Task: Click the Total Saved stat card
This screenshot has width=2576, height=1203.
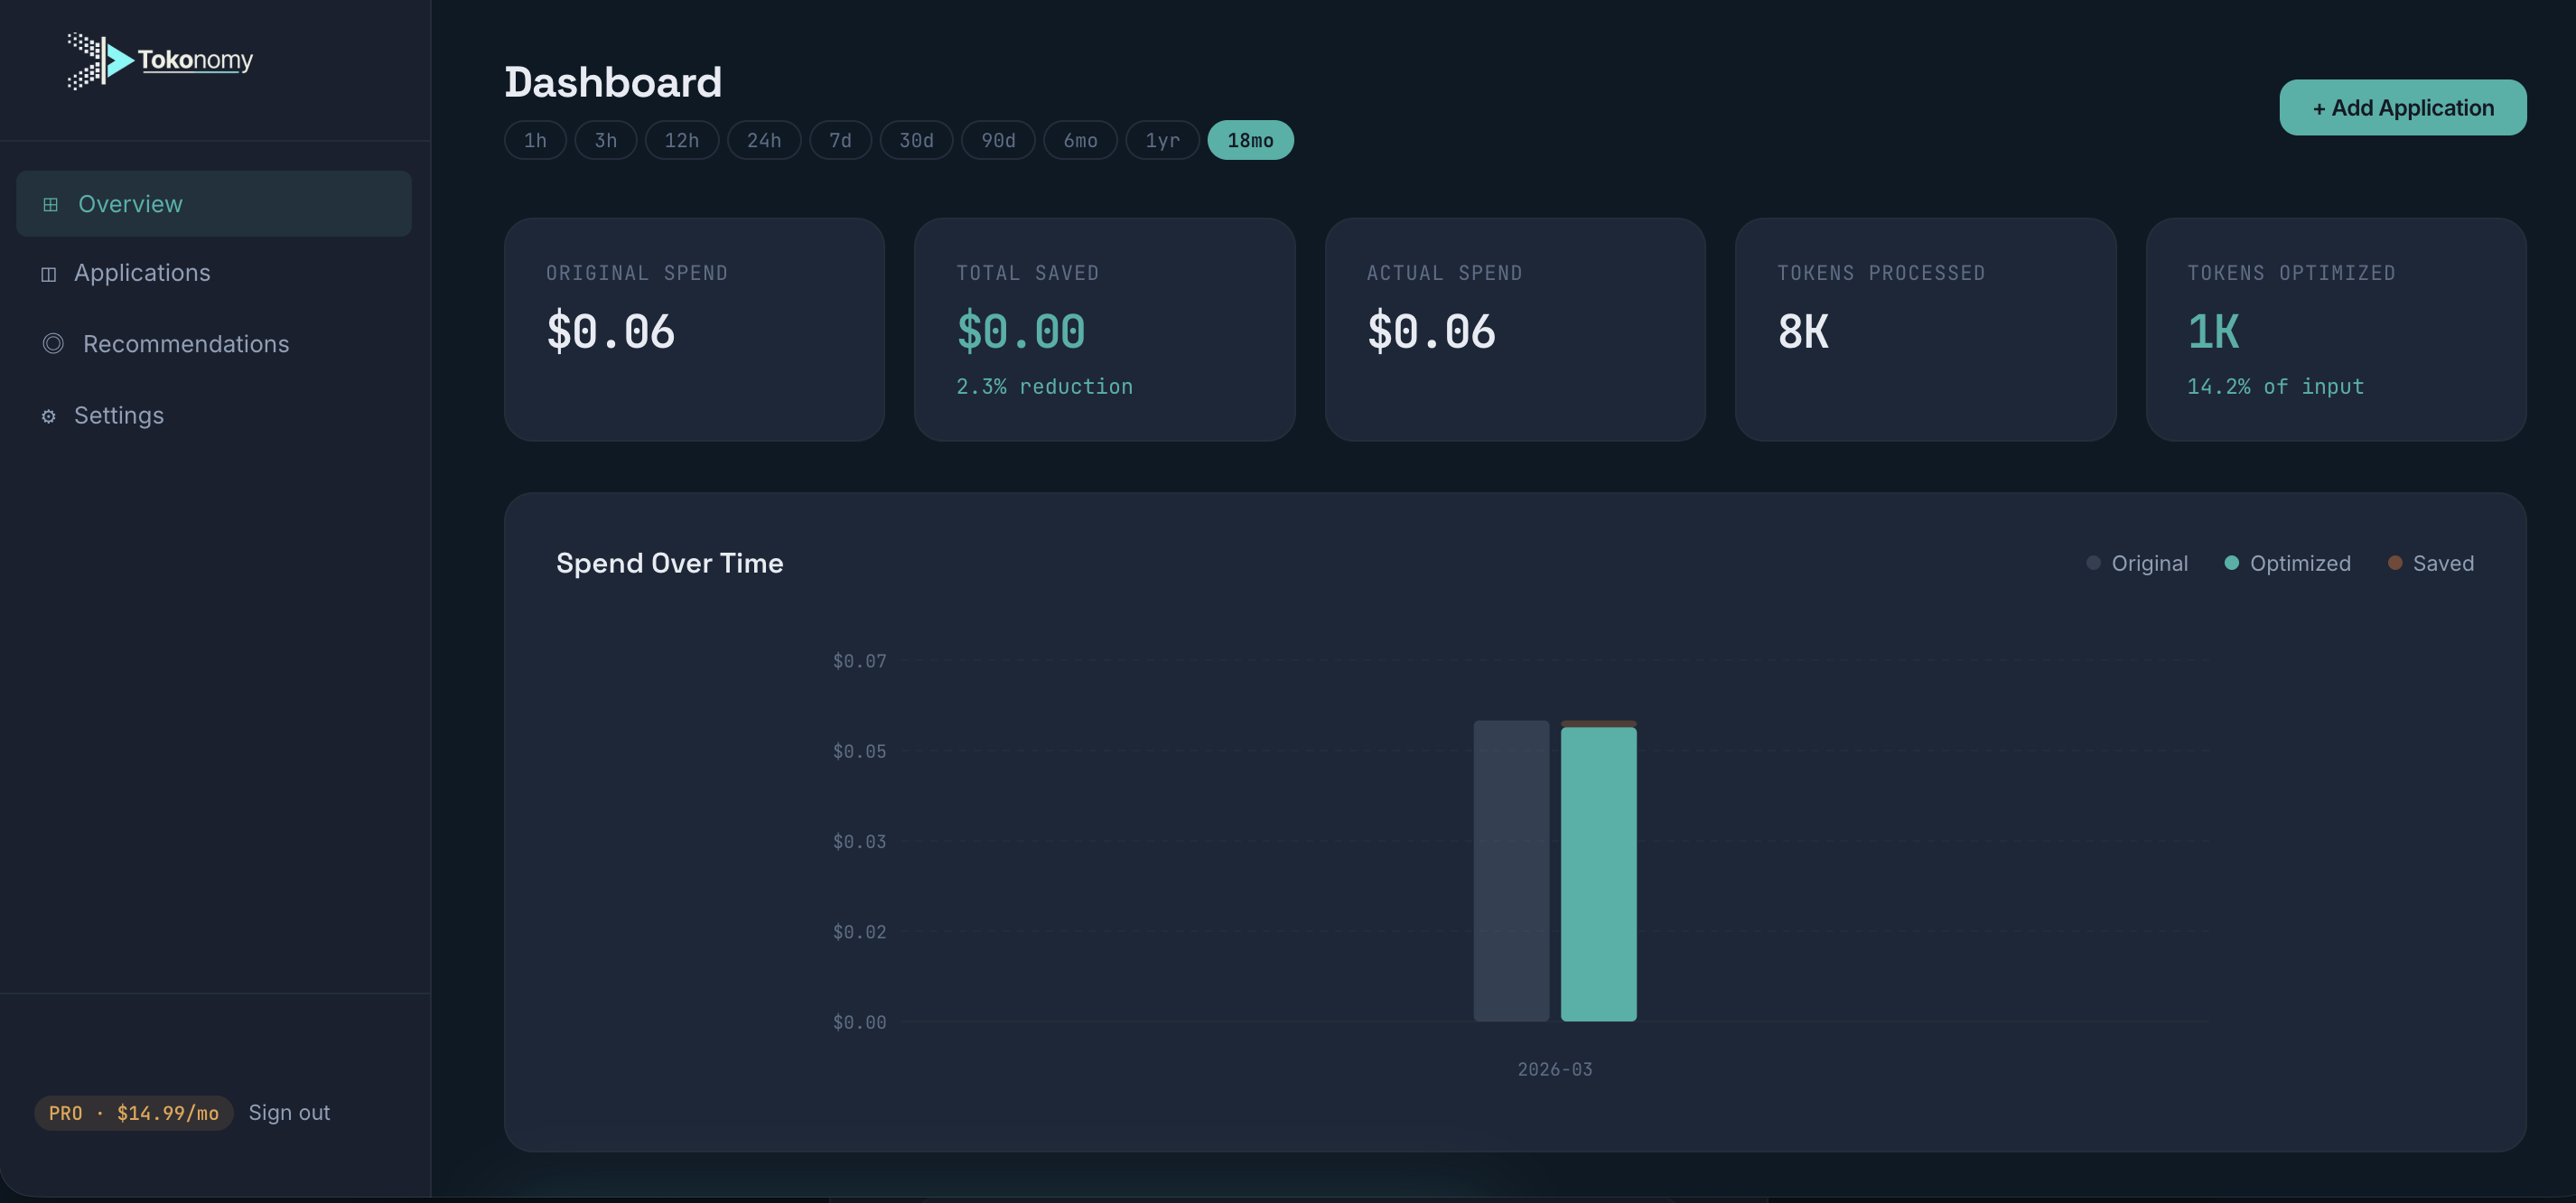Action: pyautogui.click(x=1104, y=329)
